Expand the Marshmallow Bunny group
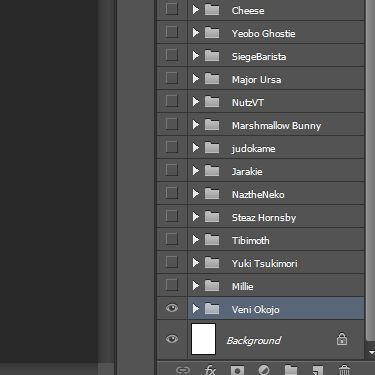The width and height of the screenshot is (375, 375). [196, 125]
